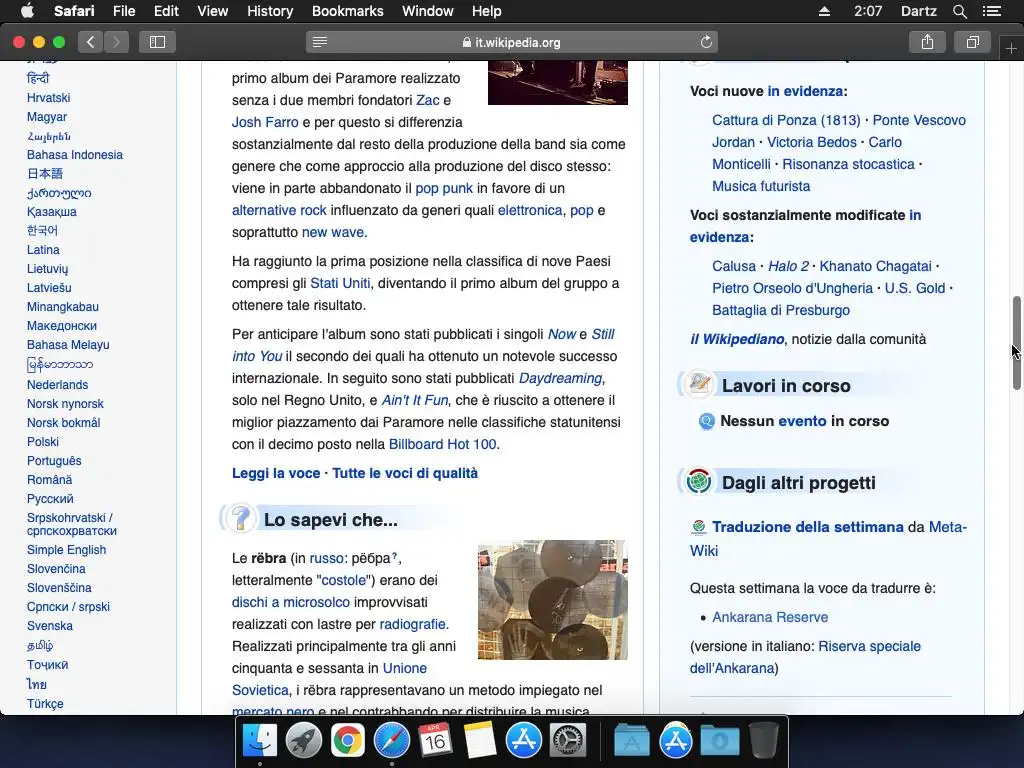Screen dimensions: 1024x768
Task: Open Calendar showing 16 in Dock
Action: (x=435, y=741)
